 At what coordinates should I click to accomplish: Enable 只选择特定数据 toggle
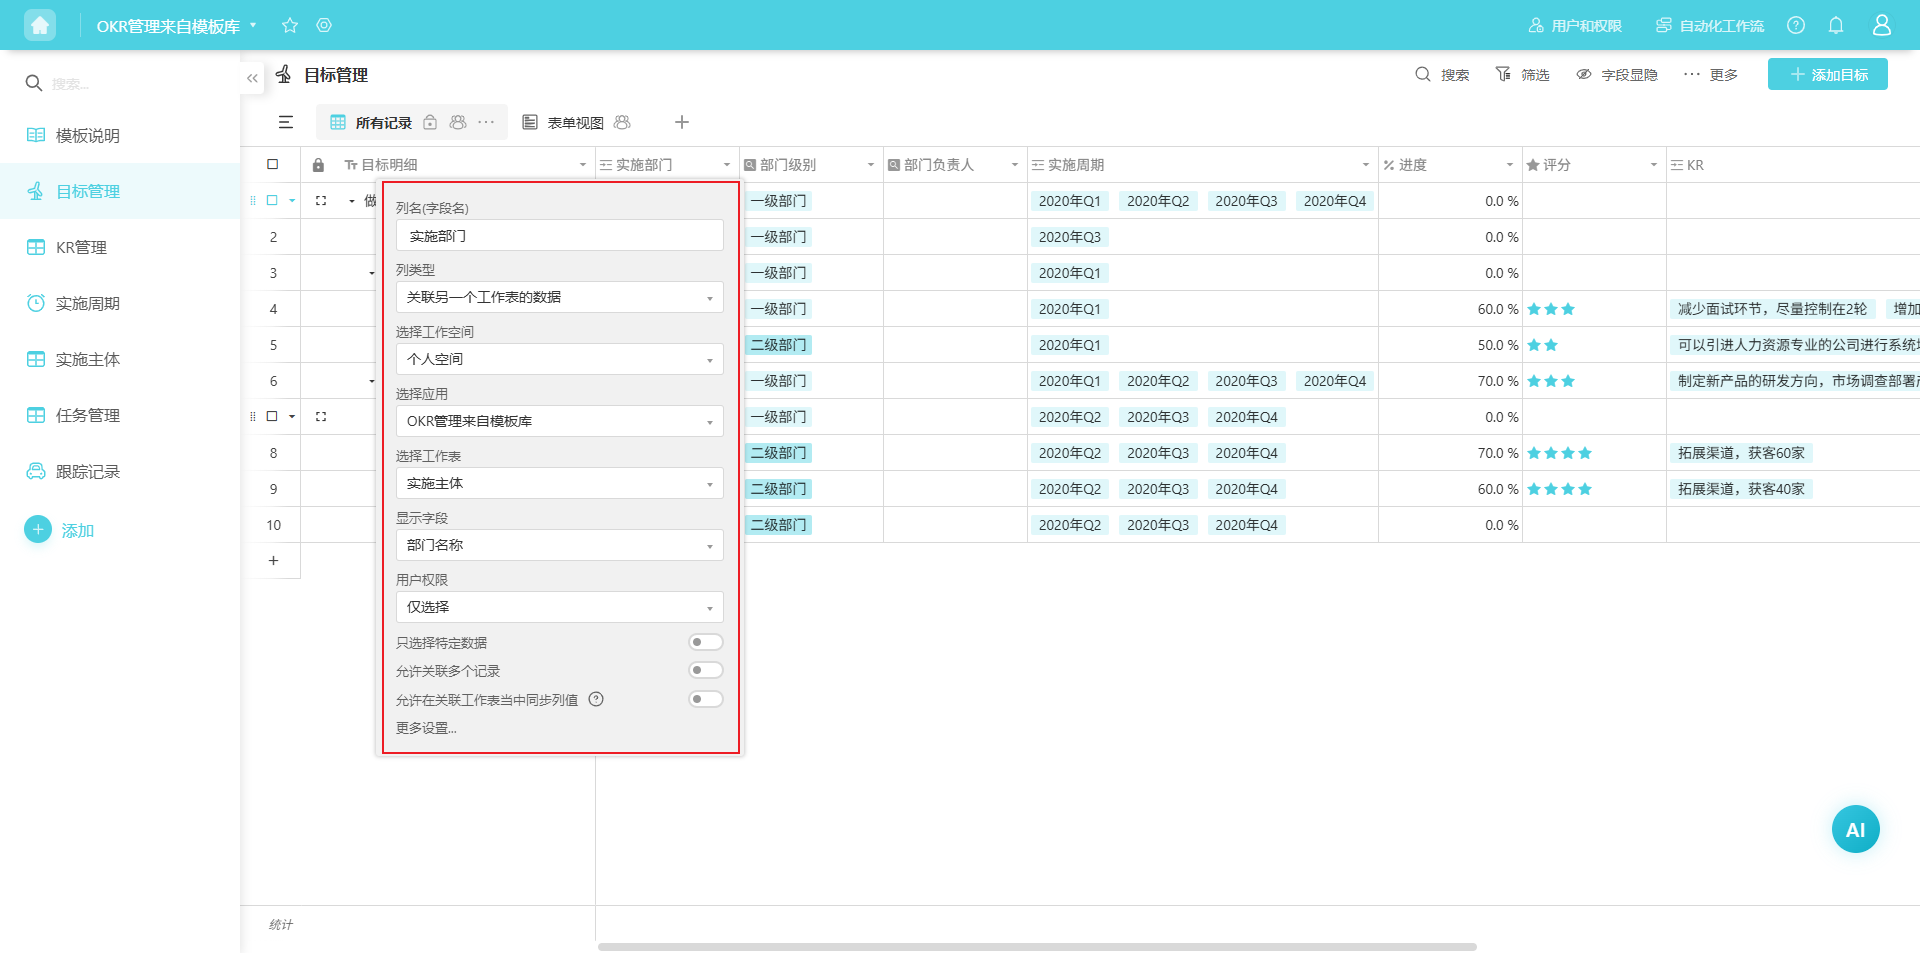[706, 642]
